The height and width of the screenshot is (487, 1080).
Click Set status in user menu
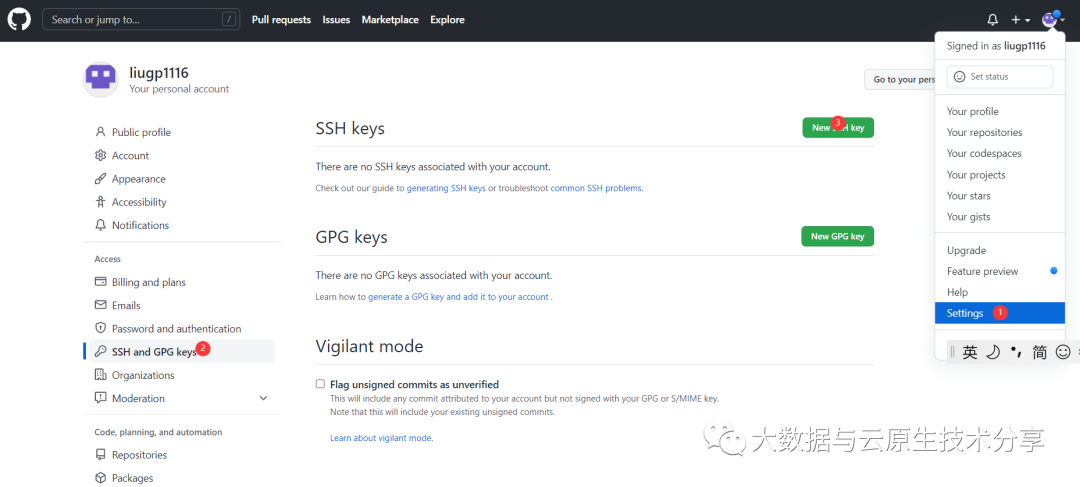click(1000, 77)
